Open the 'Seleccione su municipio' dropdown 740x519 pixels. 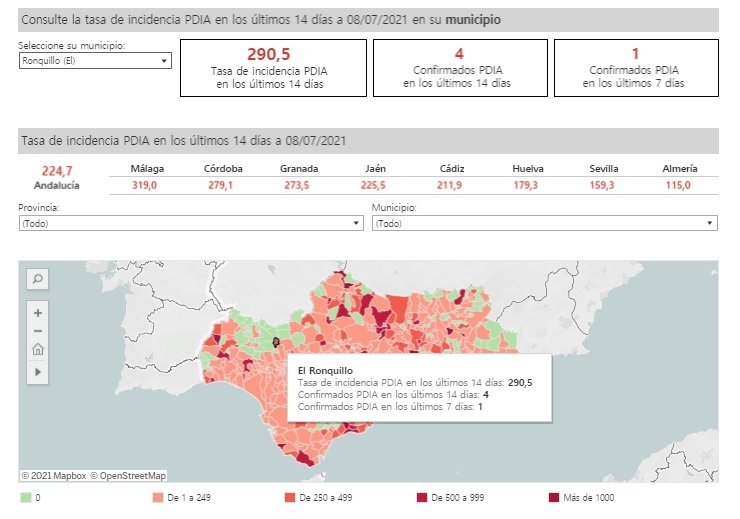(x=95, y=61)
